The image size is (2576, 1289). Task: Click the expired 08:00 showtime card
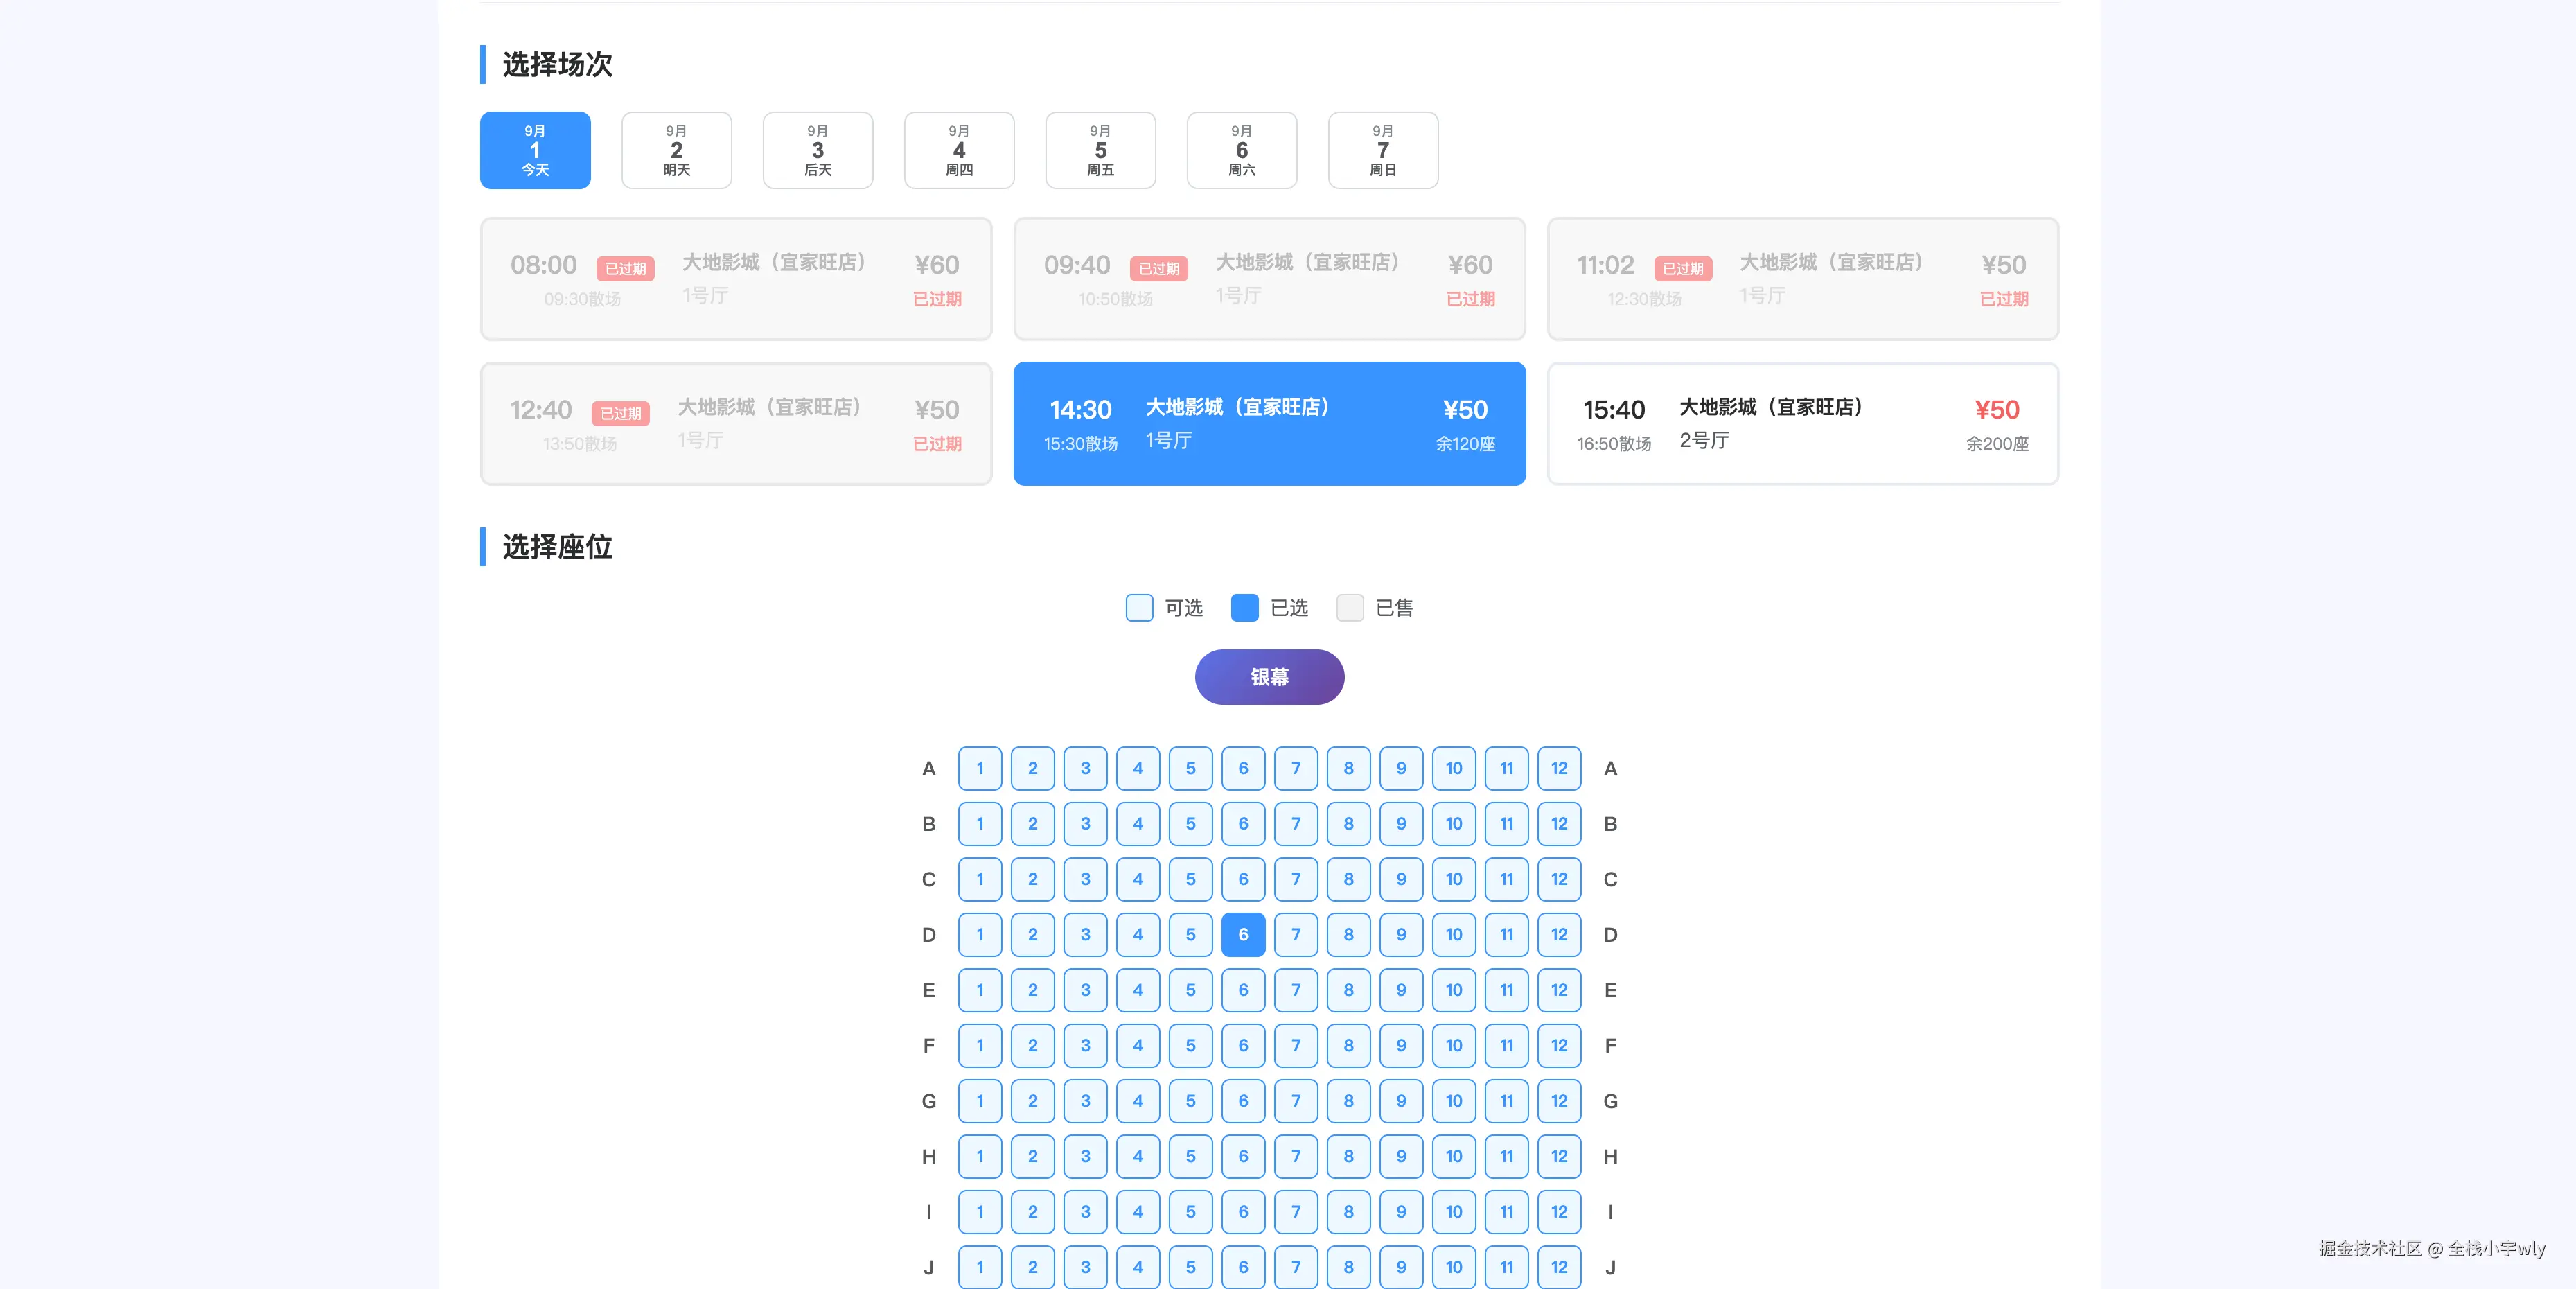pos(736,279)
